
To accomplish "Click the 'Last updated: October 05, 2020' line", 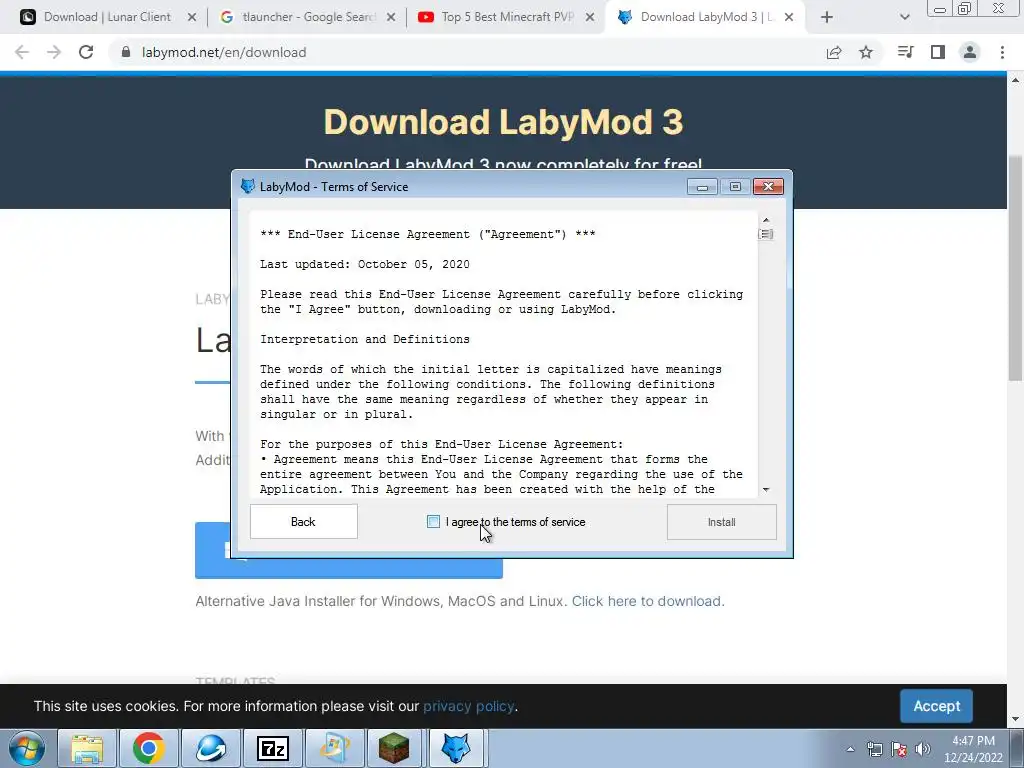I will (364, 264).
